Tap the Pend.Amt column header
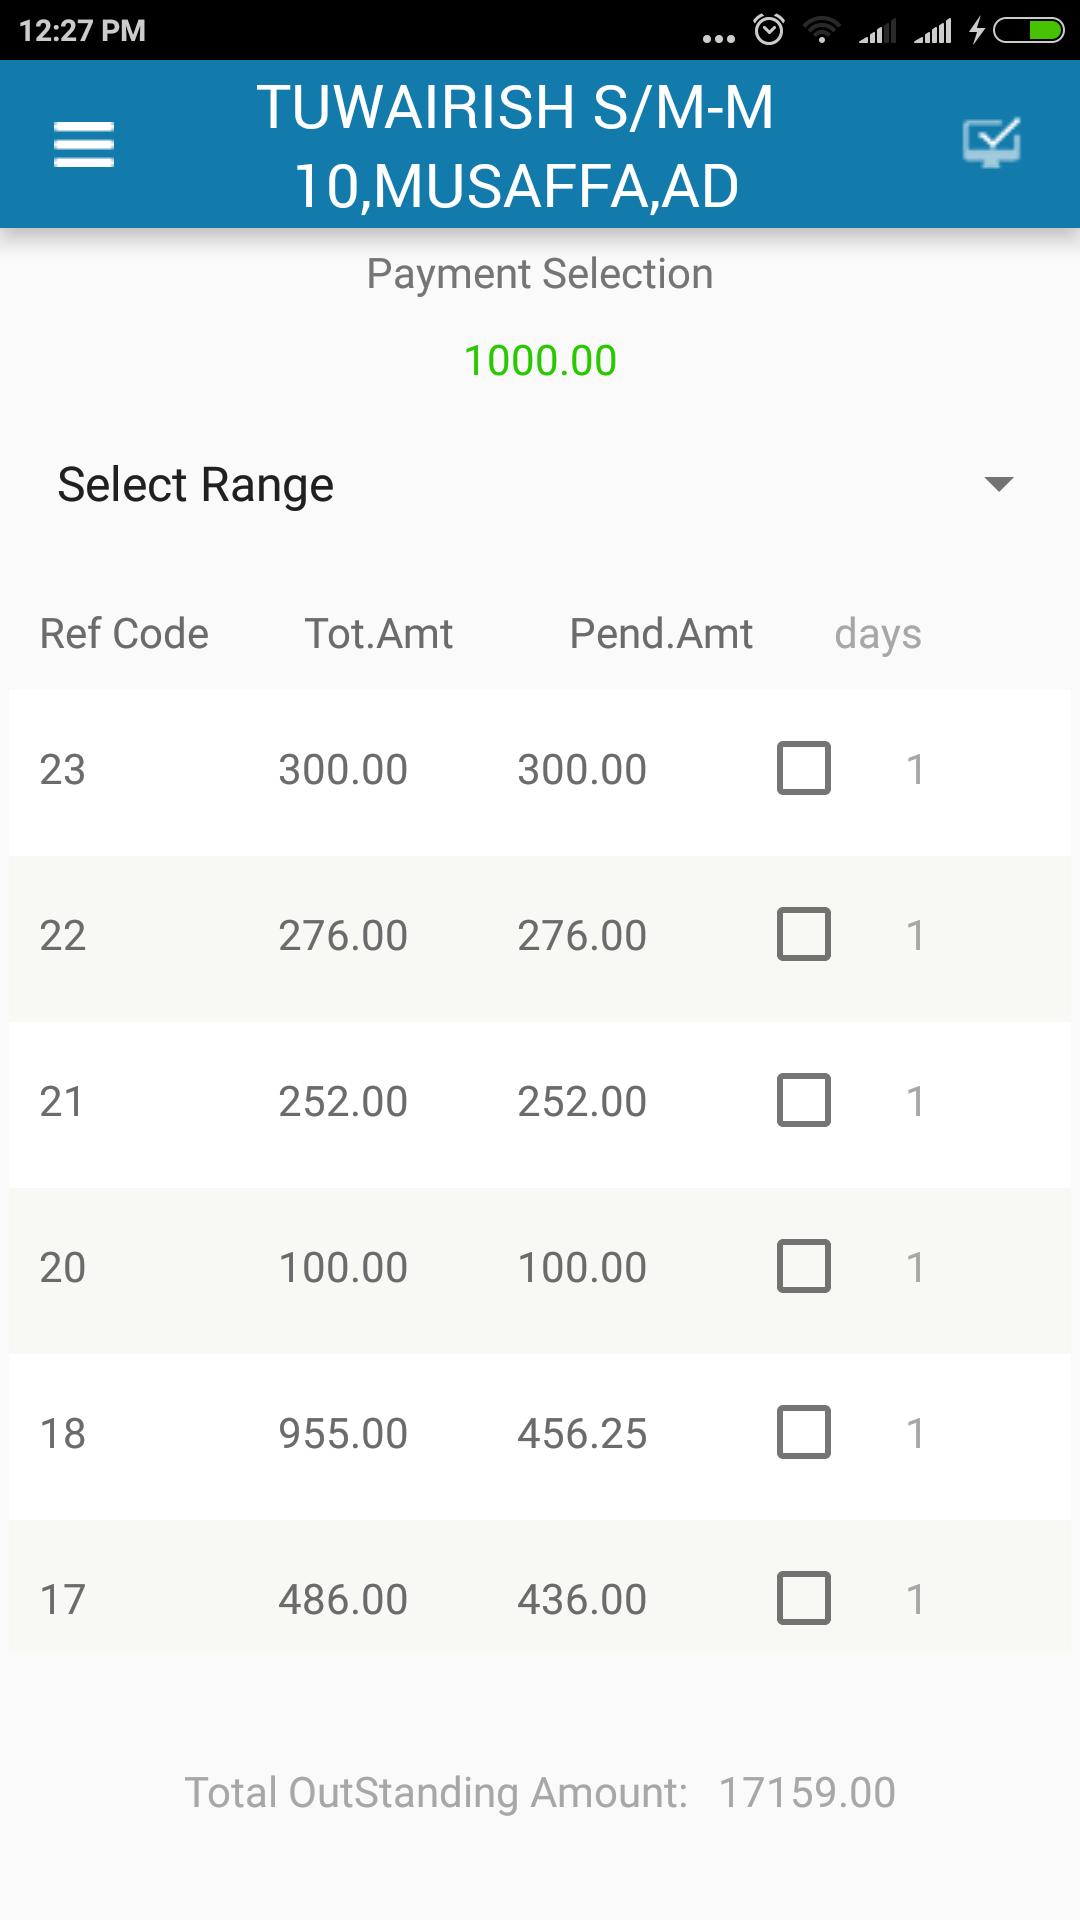This screenshot has width=1080, height=1920. [x=661, y=634]
